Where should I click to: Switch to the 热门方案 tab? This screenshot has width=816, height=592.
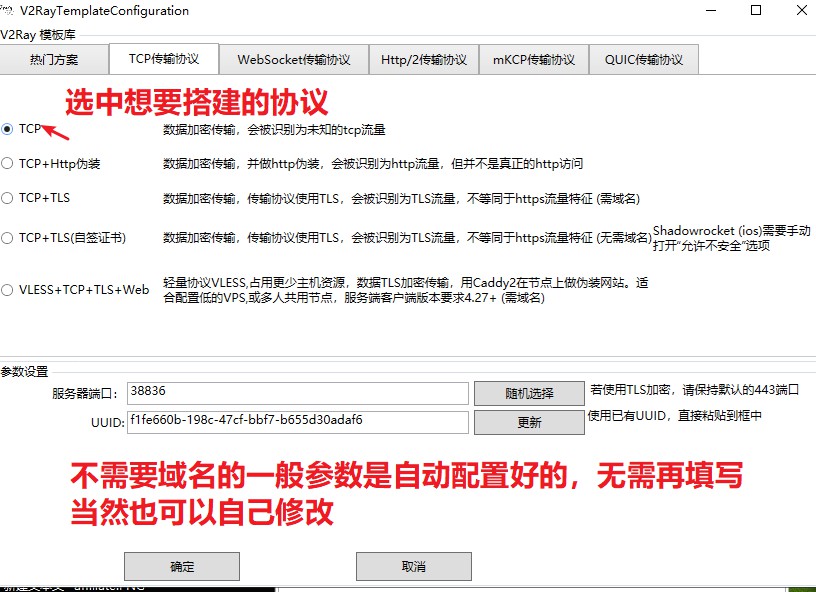(x=53, y=59)
